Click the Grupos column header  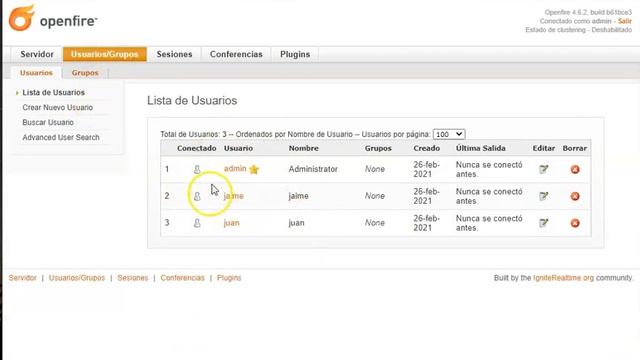point(378,148)
